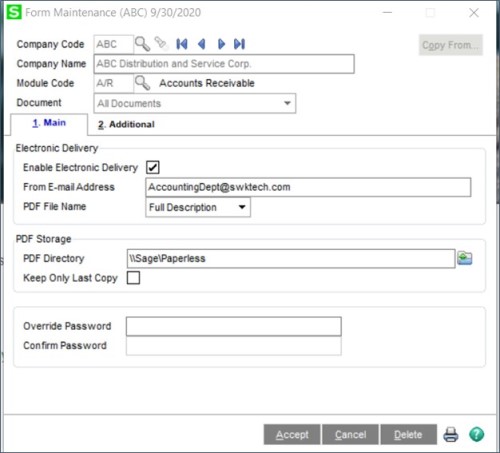
Task: Browse for PDF Directory folder
Action: (465, 258)
